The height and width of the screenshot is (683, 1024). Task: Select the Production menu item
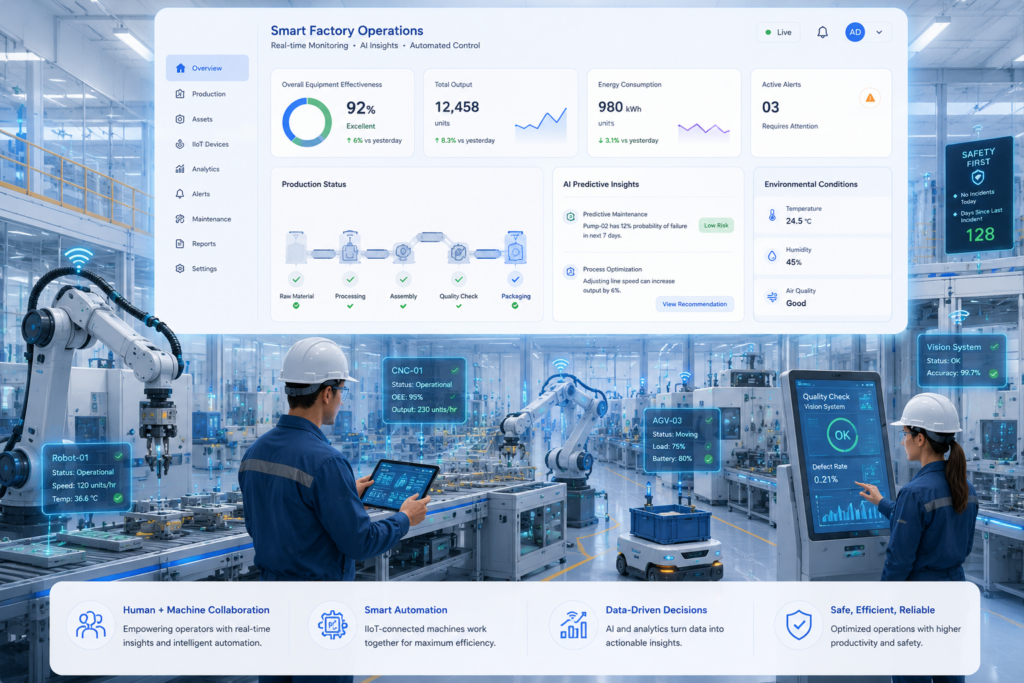[x=207, y=94]
